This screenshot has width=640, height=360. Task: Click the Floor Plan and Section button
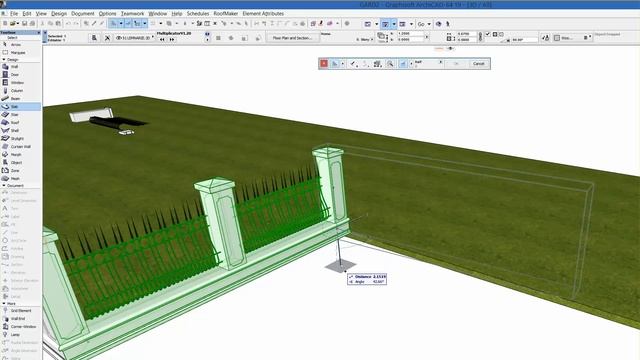point(292,38)
